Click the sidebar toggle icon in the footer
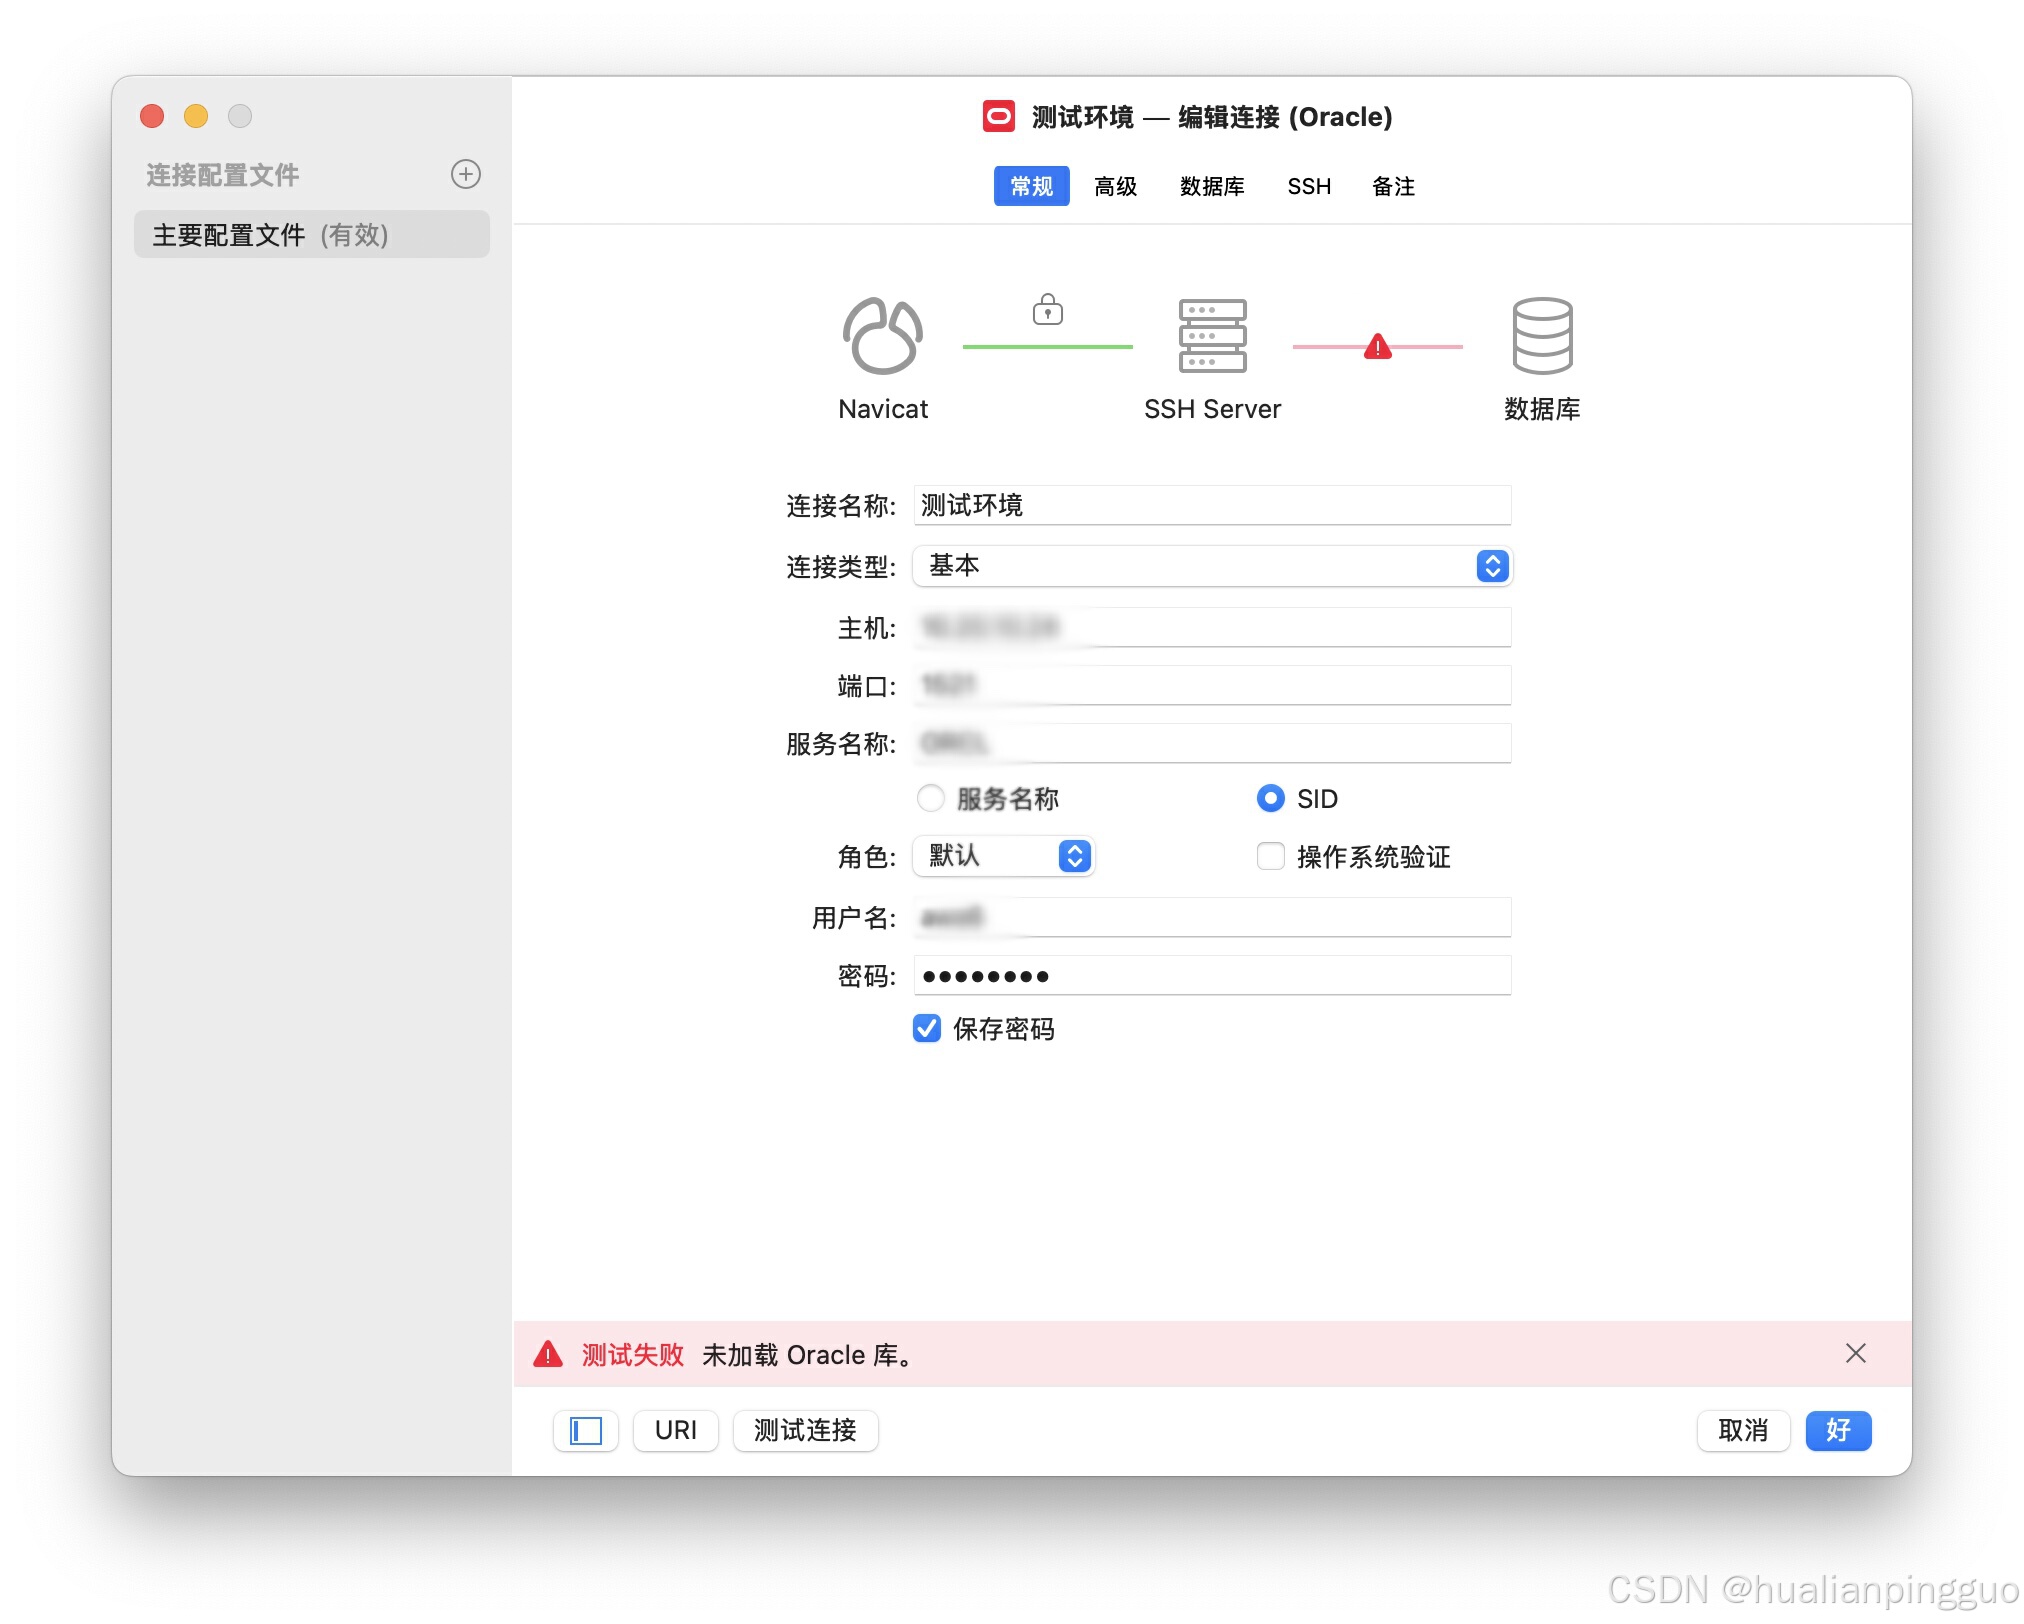This screenshot has width=2024, height=1624. [x=586, y=1431]
